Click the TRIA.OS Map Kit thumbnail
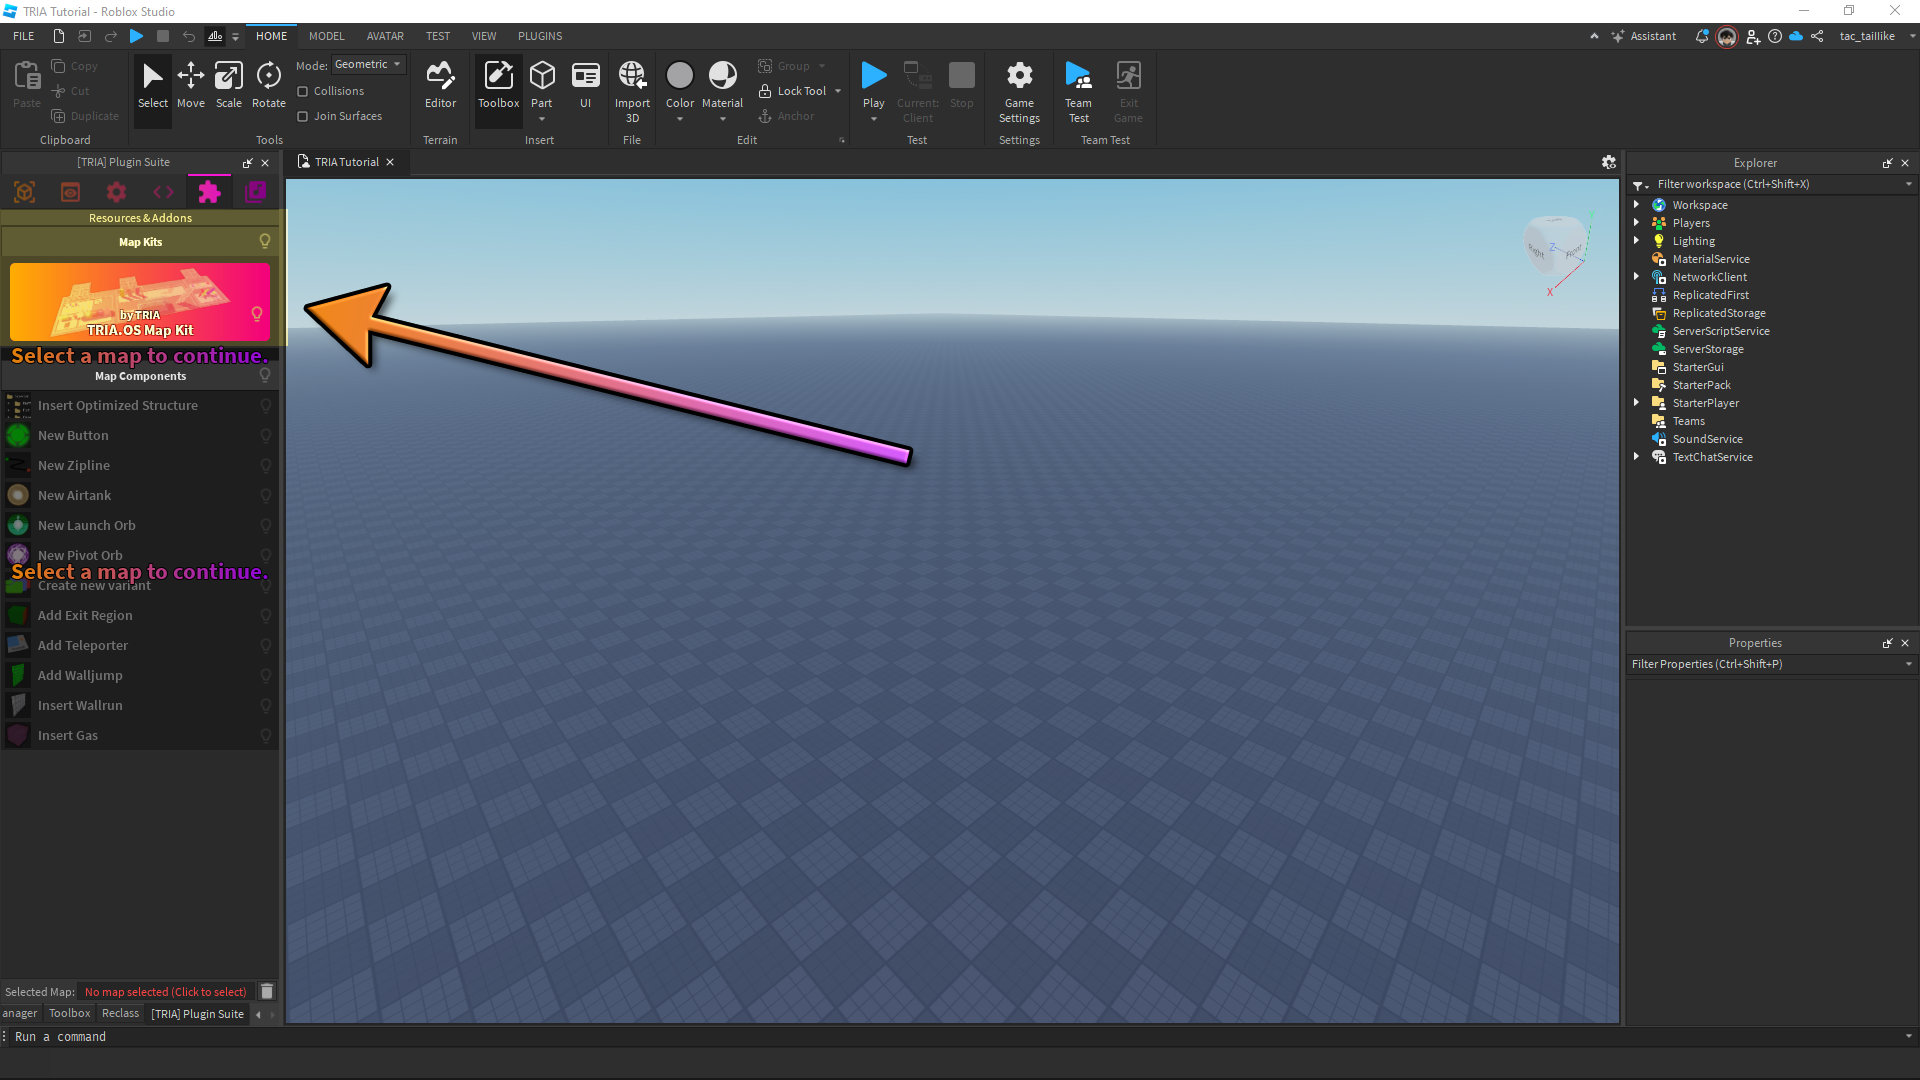Screen dimensions: 1920x1080 coord(139,301)
